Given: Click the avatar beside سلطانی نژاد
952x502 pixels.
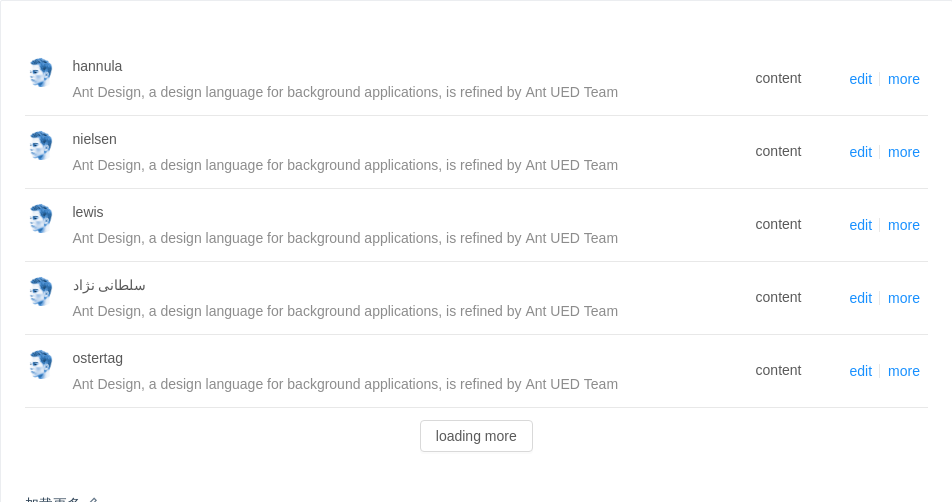Looking at the screenshot, I should pos(40,291).
